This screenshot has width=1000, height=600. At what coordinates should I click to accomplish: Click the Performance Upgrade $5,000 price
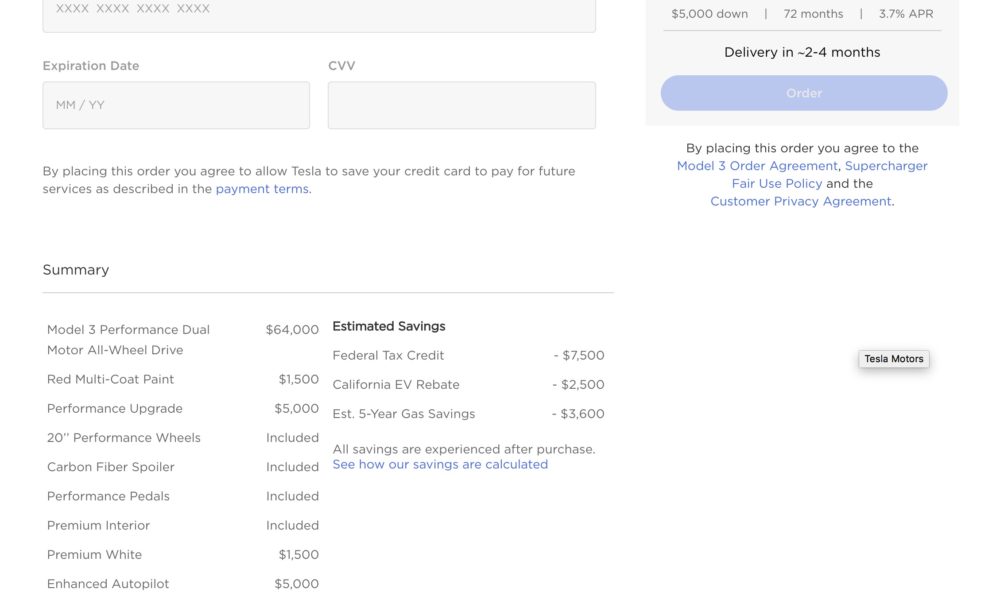[297, 409]
